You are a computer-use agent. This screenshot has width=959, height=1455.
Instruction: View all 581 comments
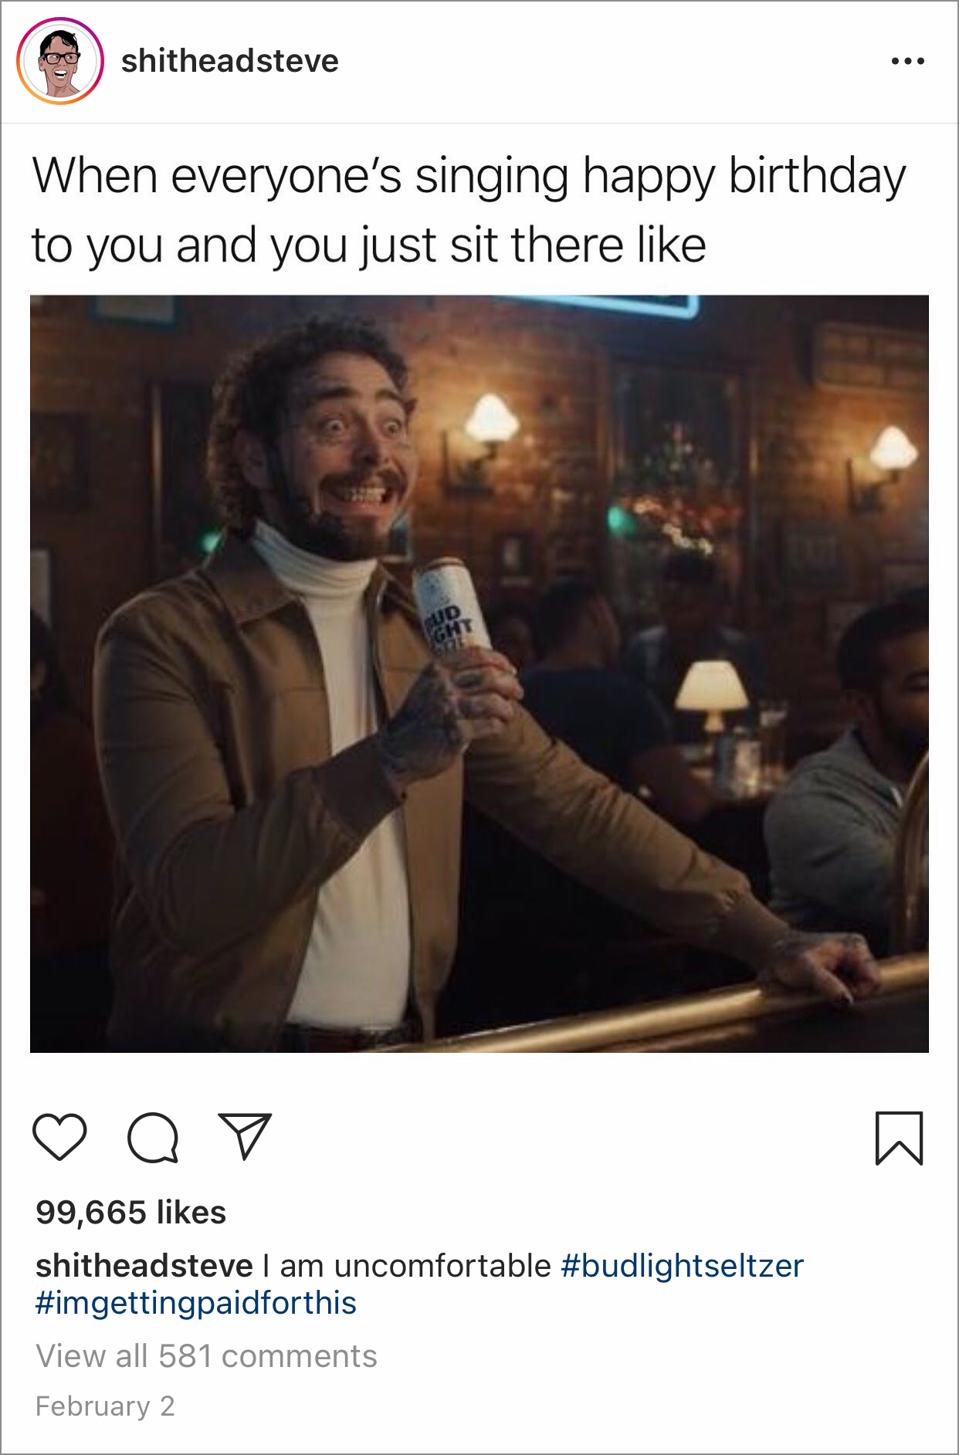pos(206,1356)
